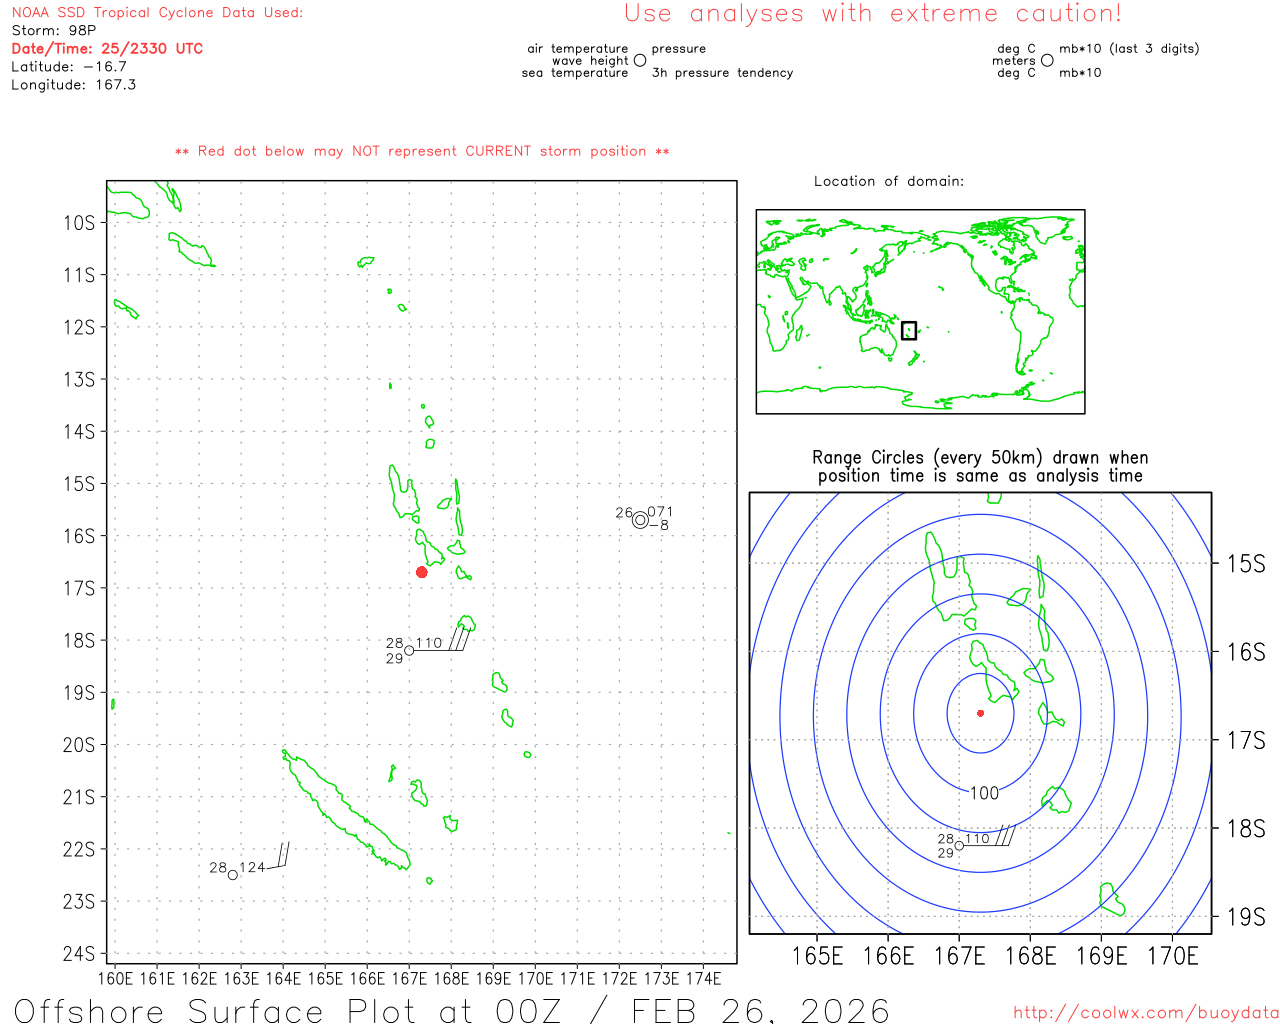Select the buoy station circle reading 124
Image resolution: width=1280 pixels, height=1024 pixels.
point(233,875)
